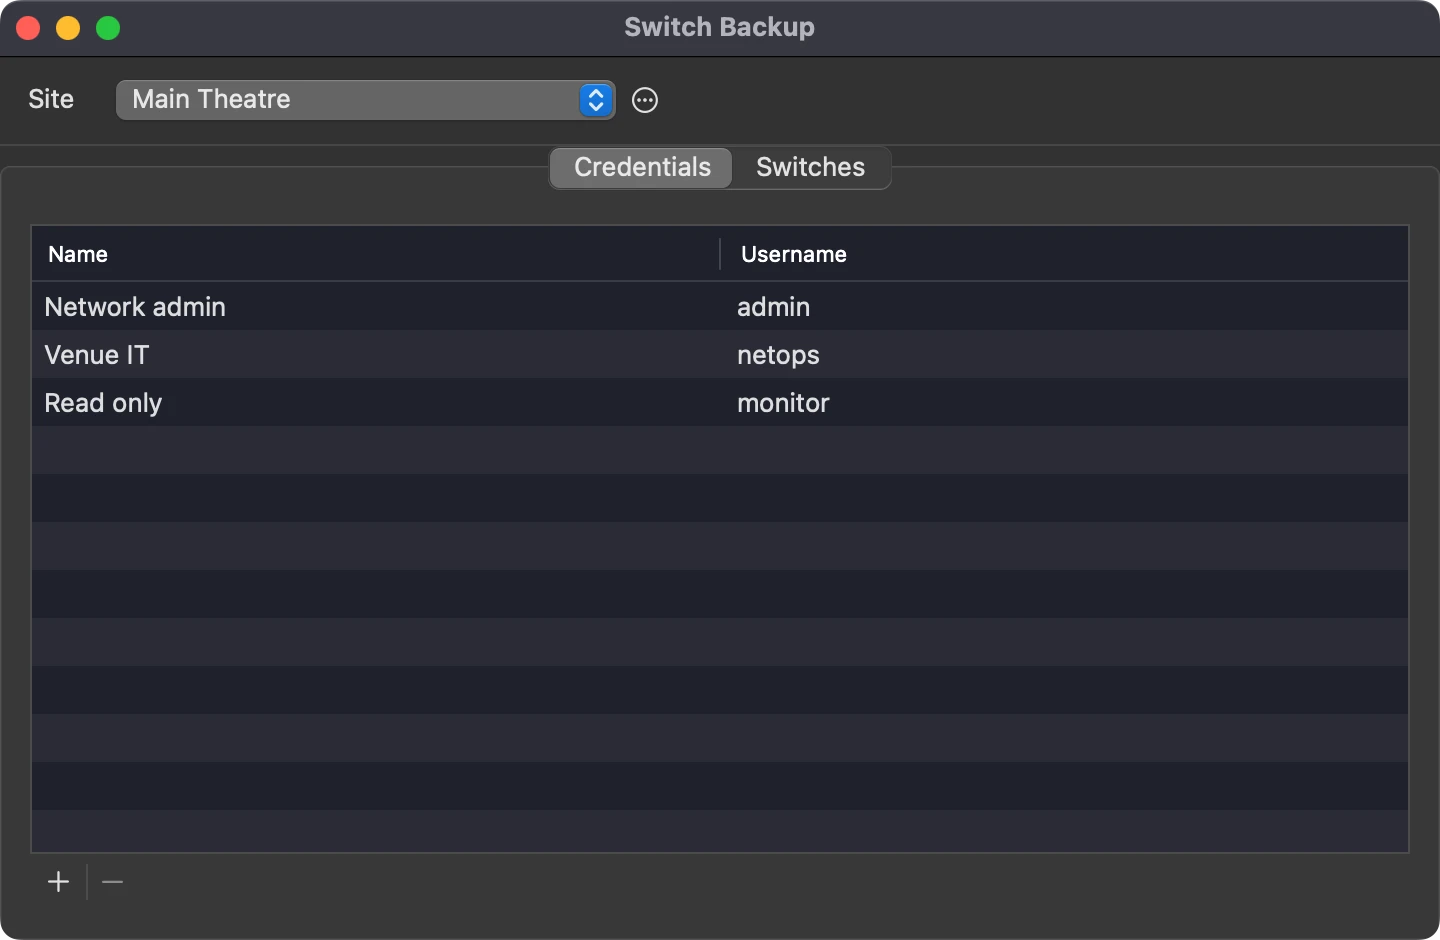Zoom the window with green button

pyautogui.click(x=108, y=28)
